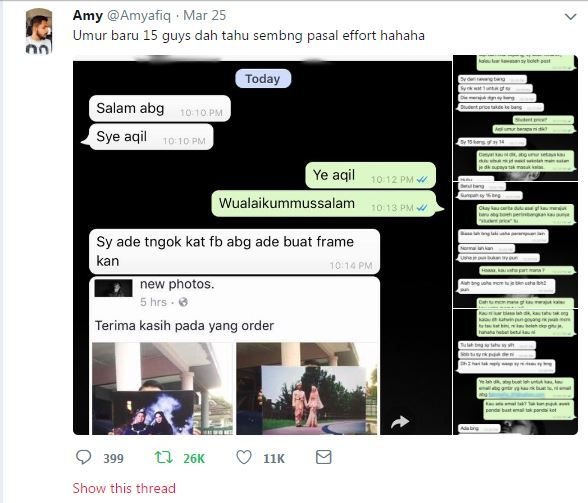Click the 26K retweet count
This screenshot has height=503, width=588.
194,458
